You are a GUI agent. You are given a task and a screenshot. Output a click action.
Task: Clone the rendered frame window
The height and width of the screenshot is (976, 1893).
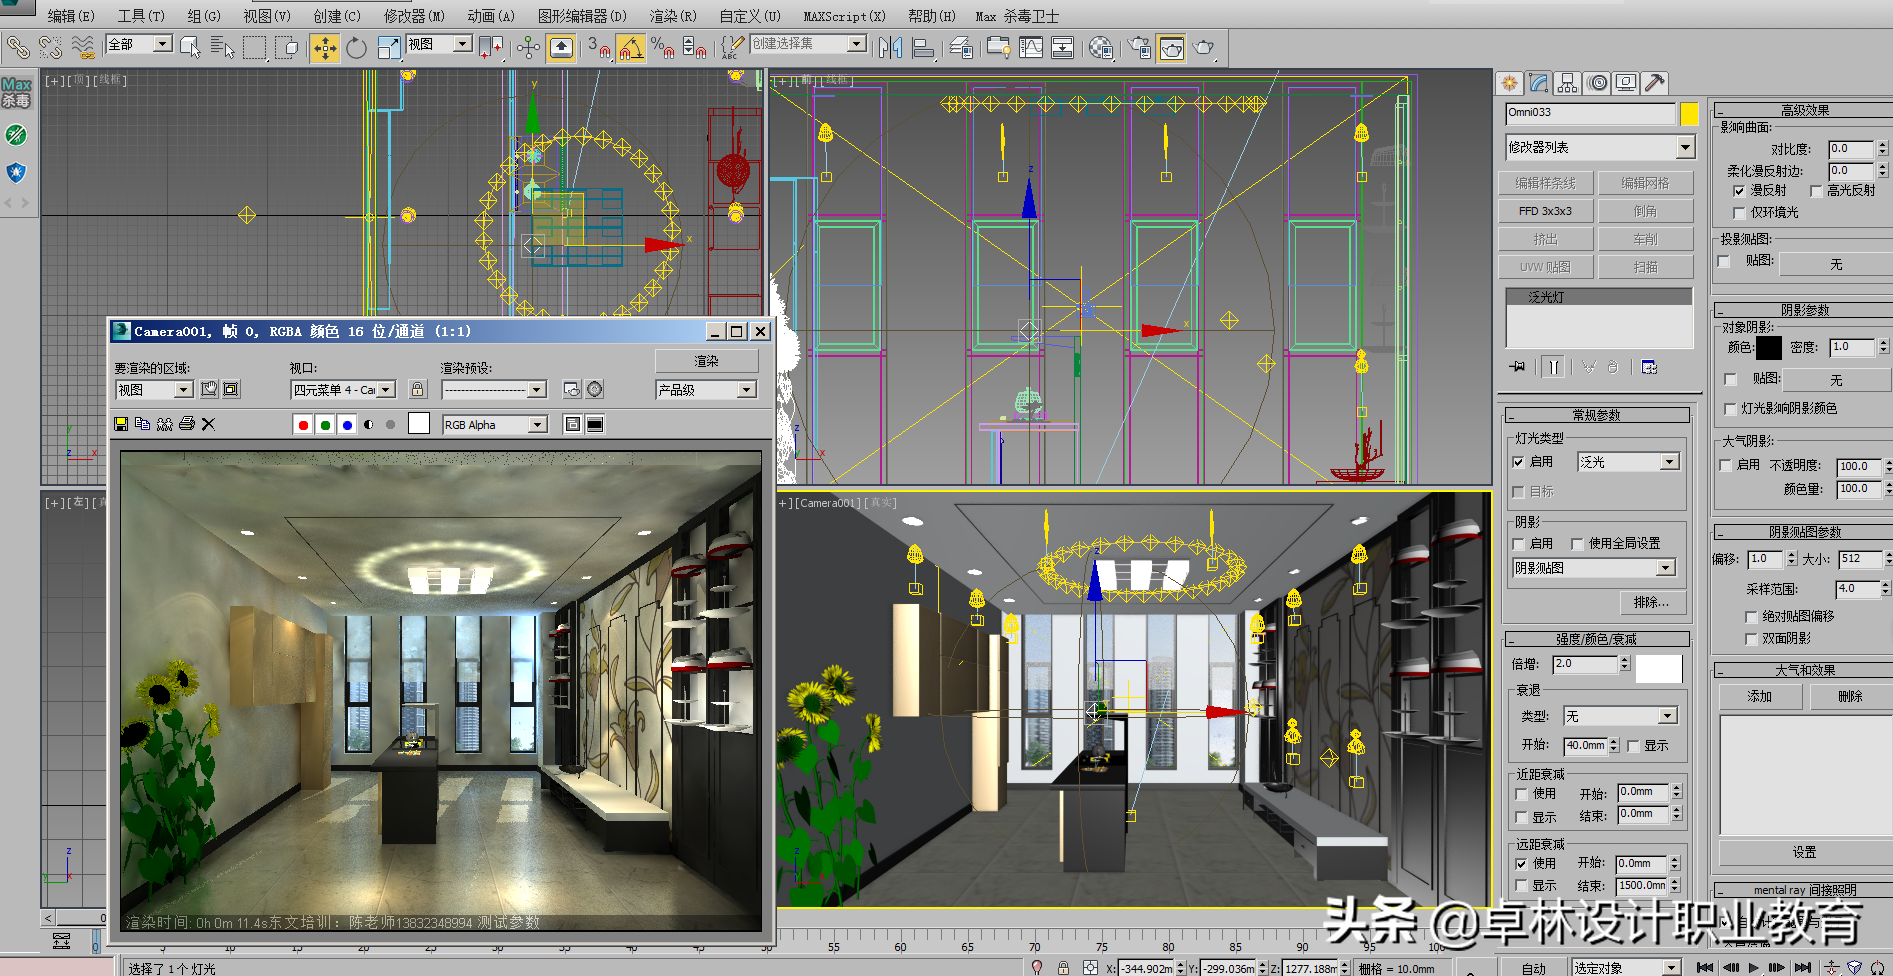[164, 424]
